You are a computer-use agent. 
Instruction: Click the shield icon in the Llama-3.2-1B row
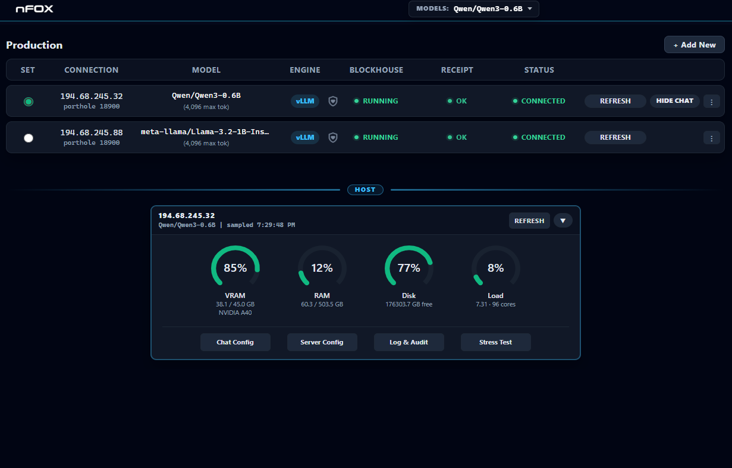click(x=333, y=137)
